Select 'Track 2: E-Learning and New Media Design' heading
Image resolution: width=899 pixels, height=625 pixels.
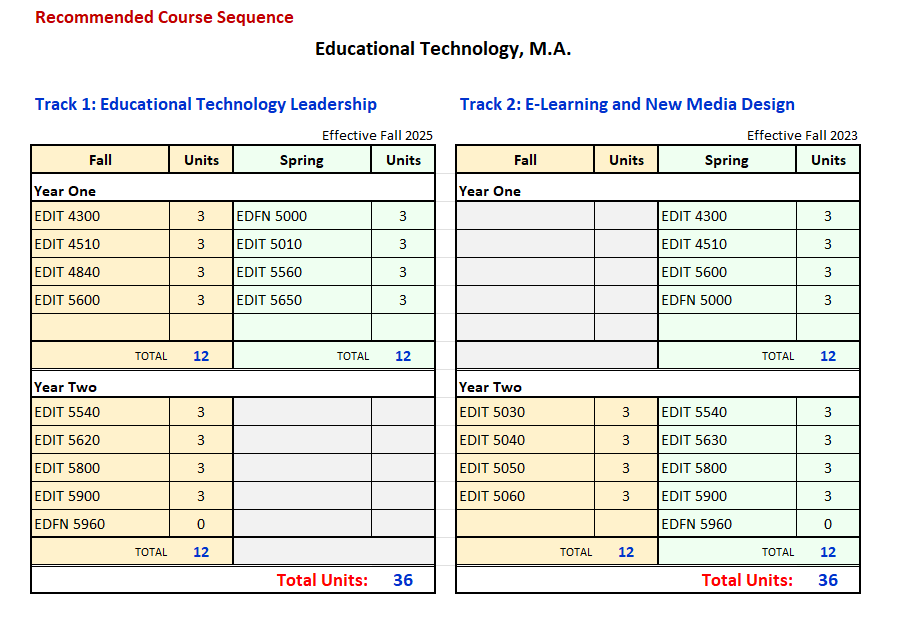627,104
